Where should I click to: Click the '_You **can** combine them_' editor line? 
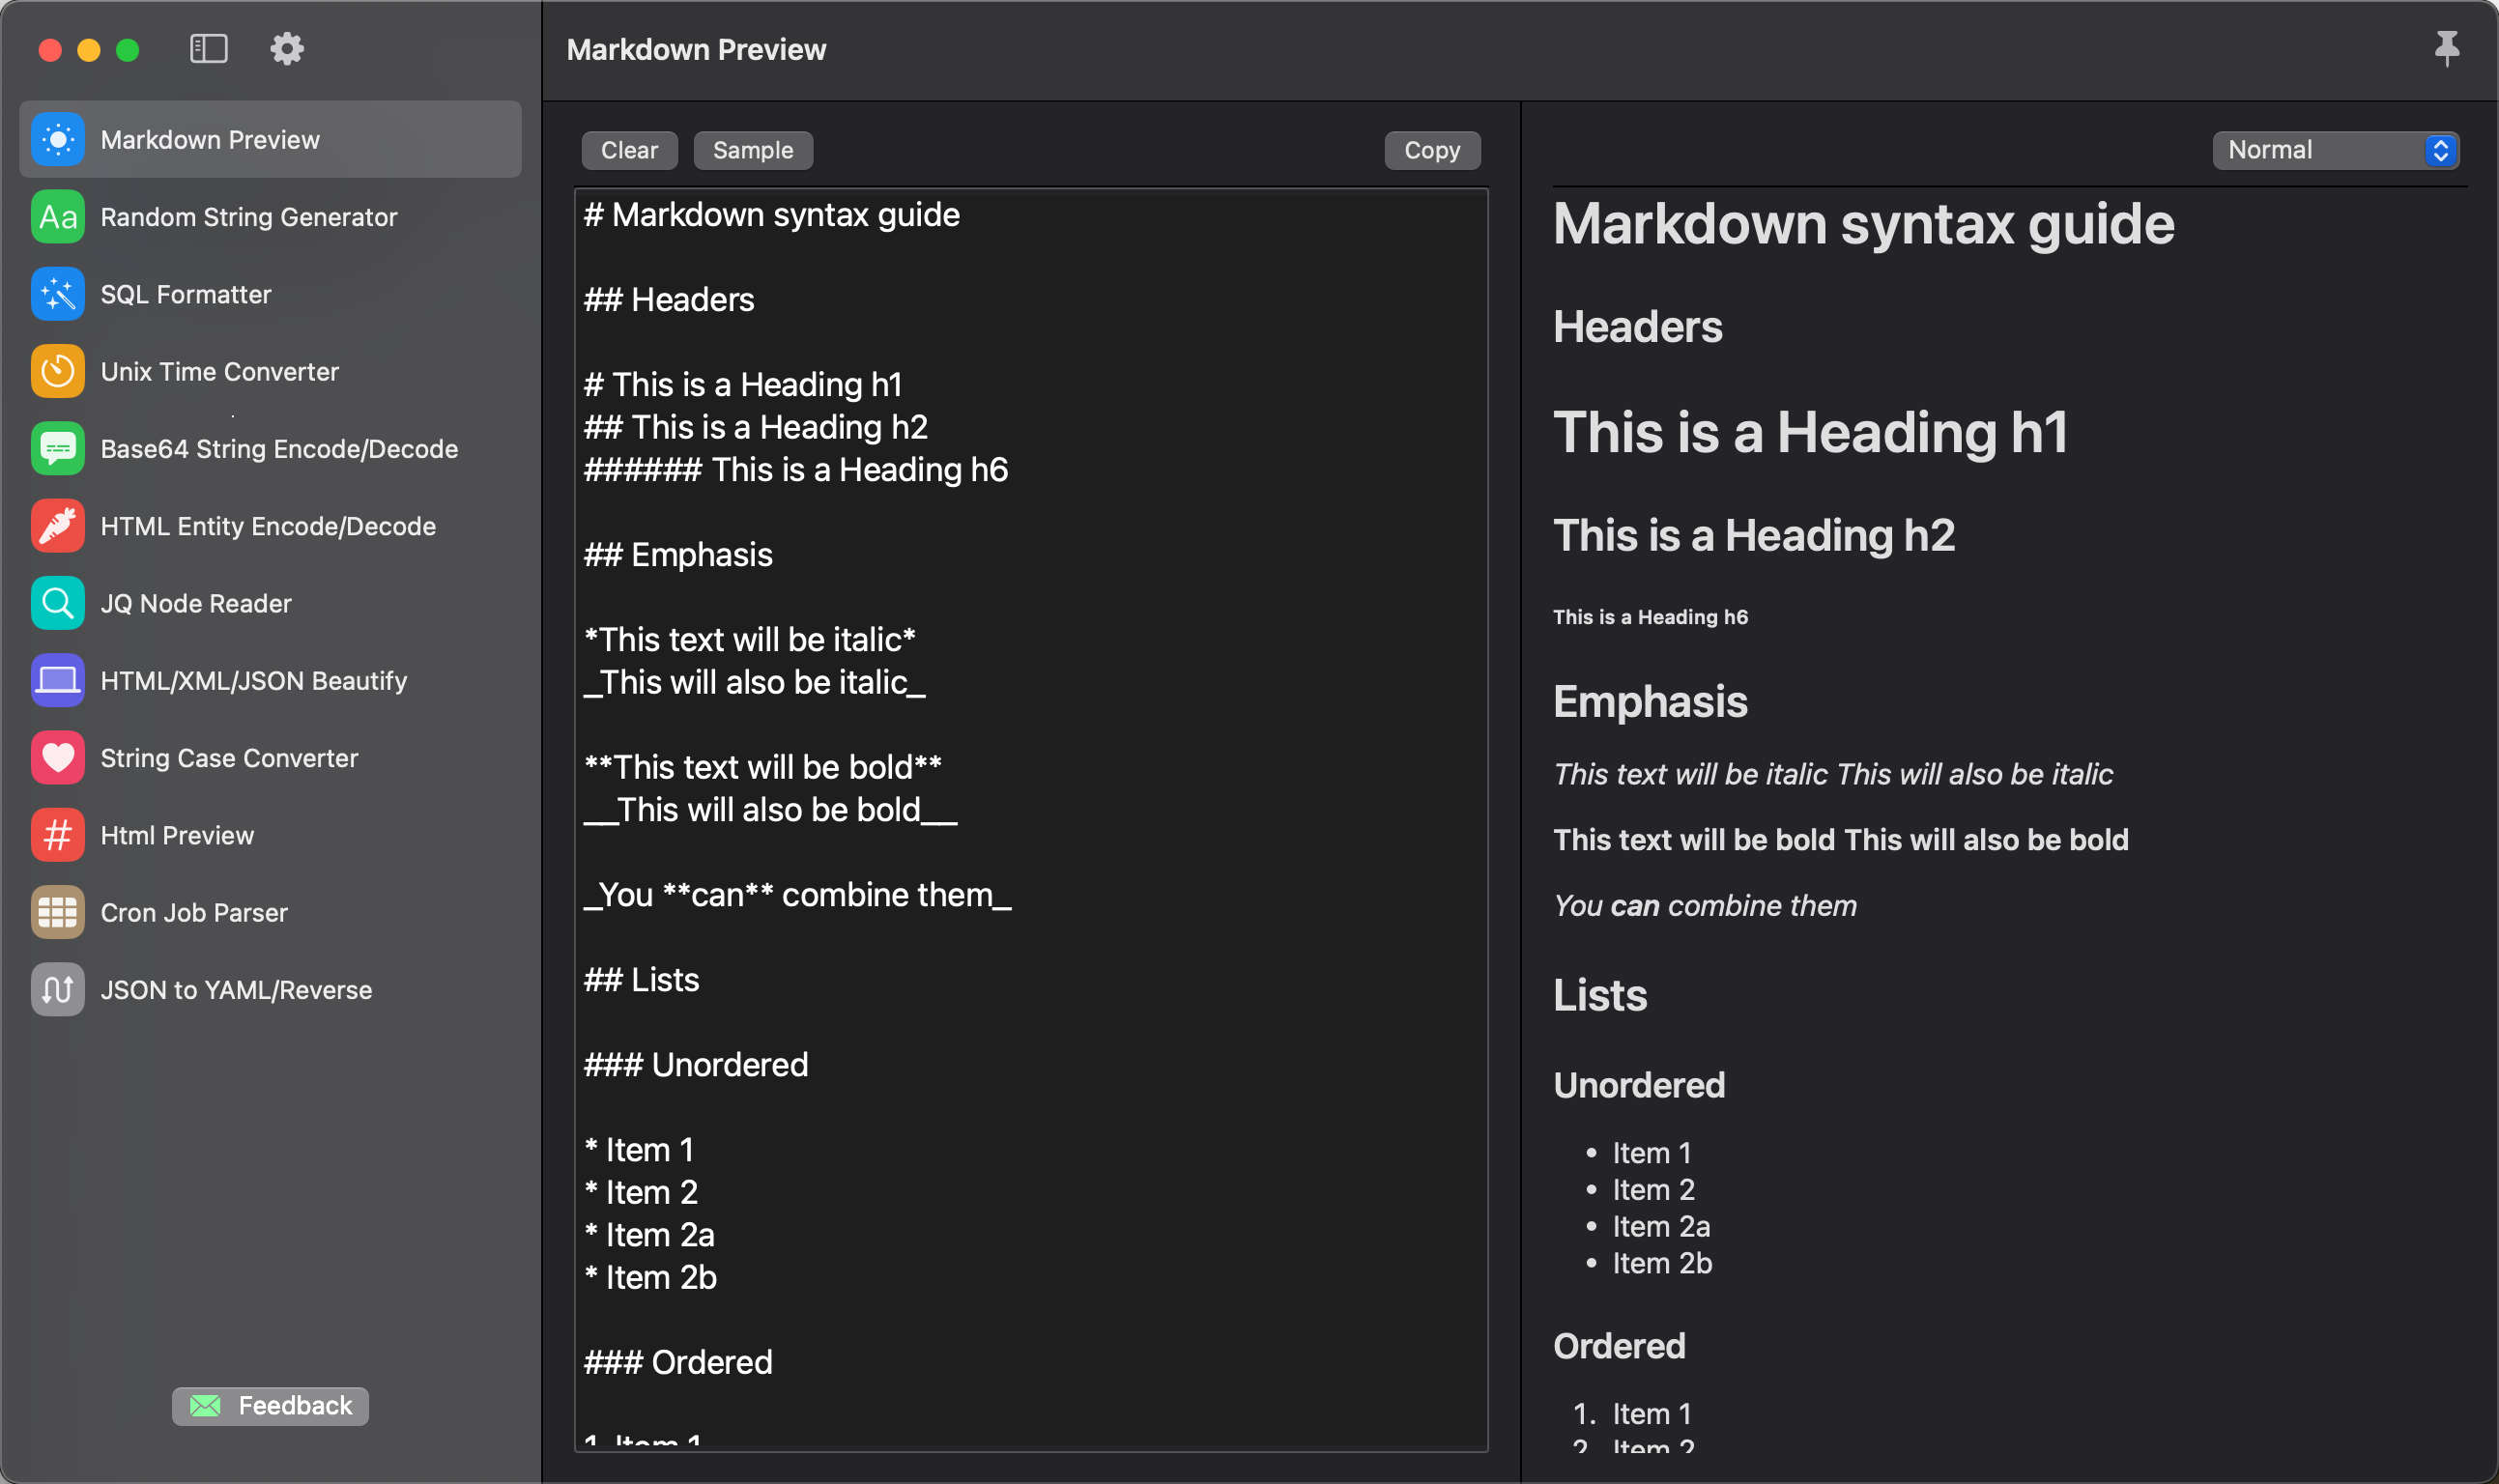tap(798, 894)
